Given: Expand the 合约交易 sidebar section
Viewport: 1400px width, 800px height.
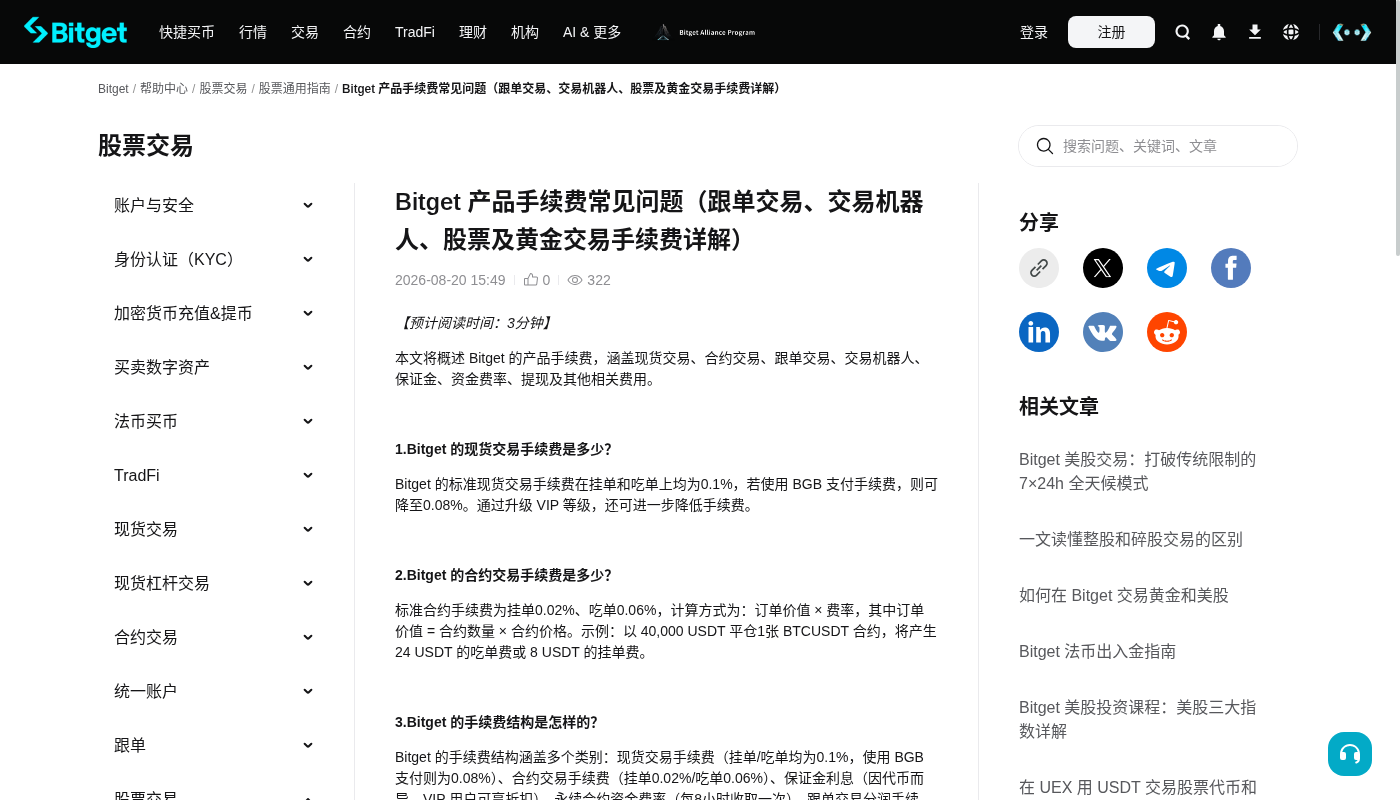Looking at the screenshot, I should click(214, 637).
